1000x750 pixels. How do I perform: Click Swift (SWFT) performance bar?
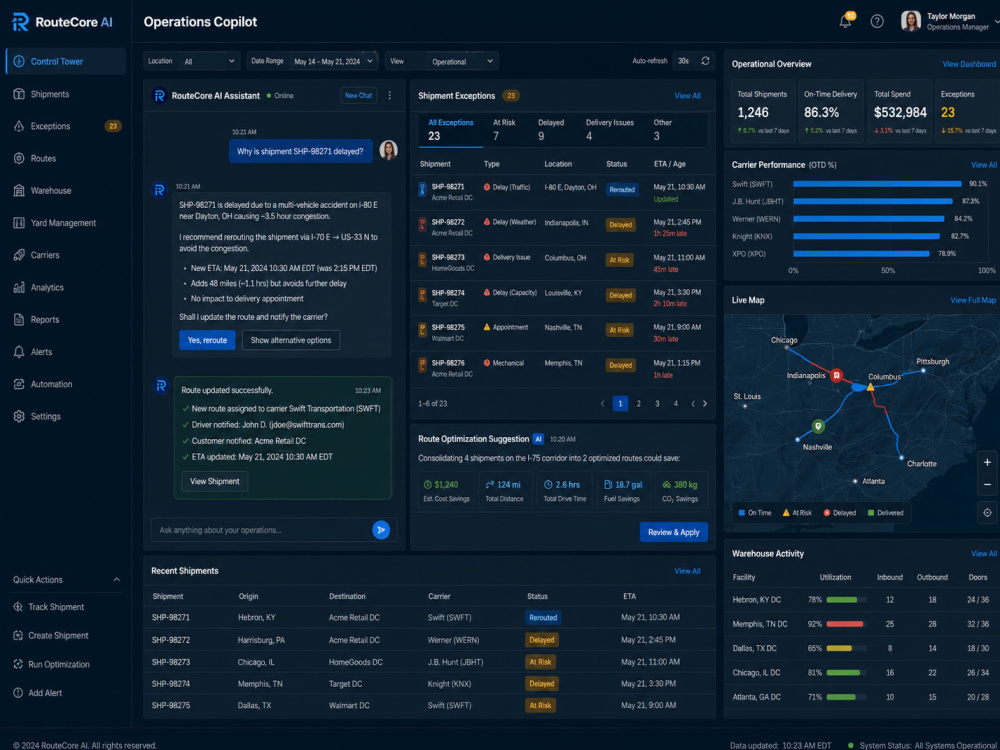pyautogui.click(x=877, y=184)
